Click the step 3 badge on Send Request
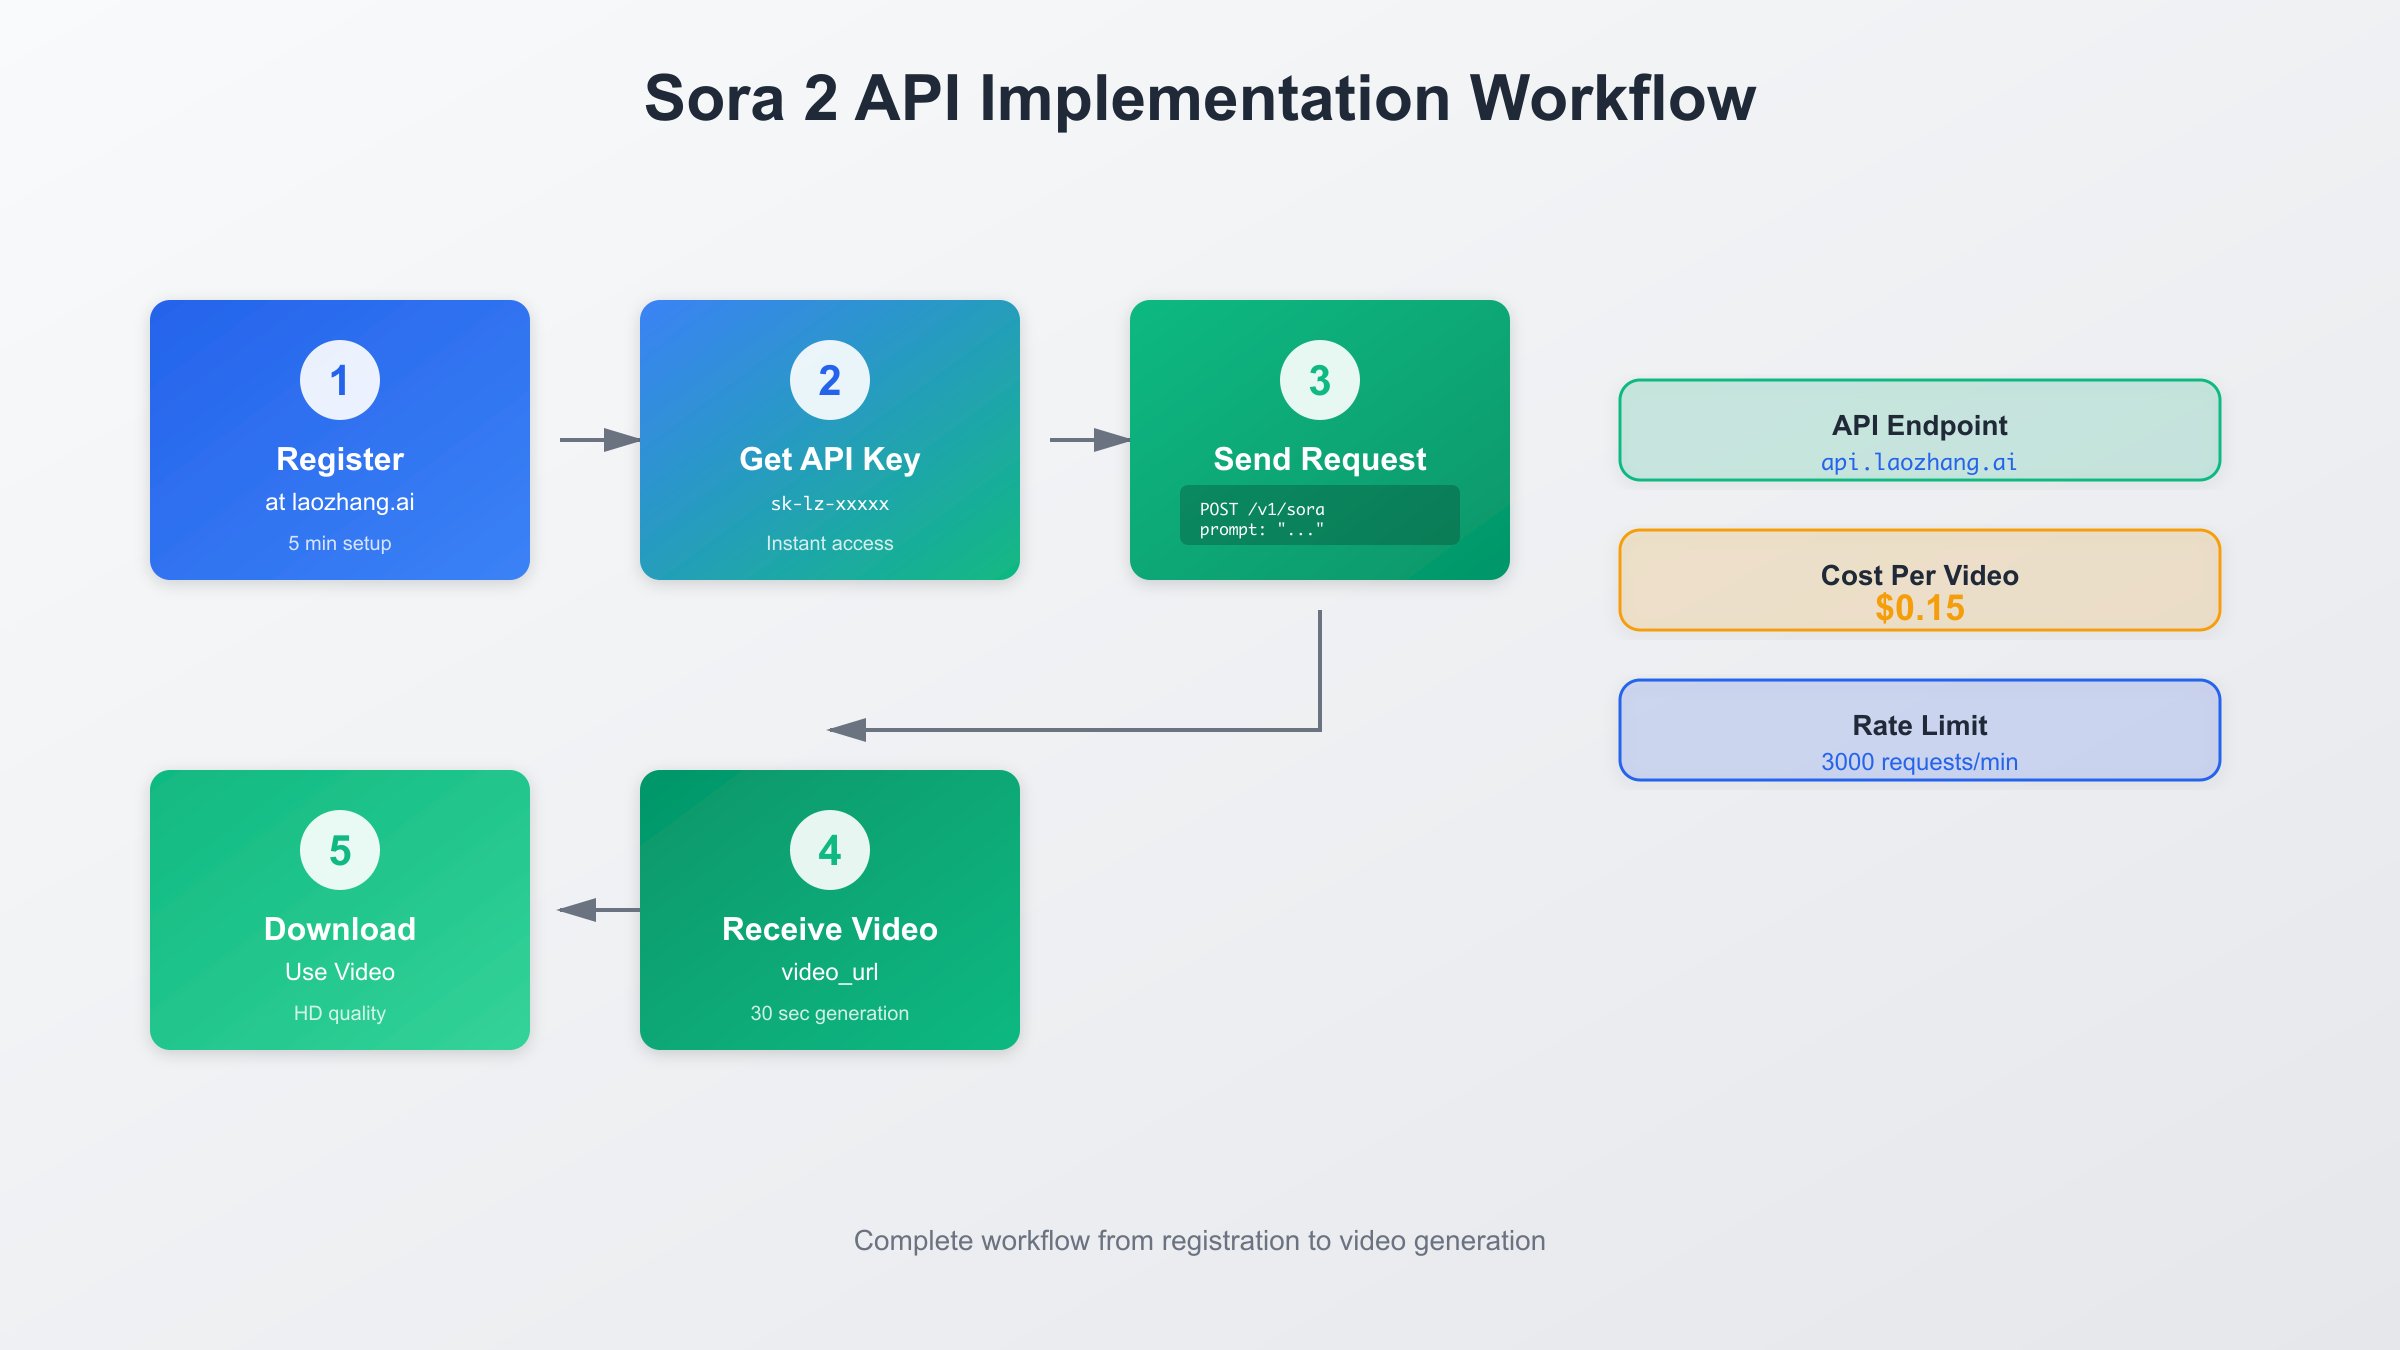This screenshot has height=1350, width=2400. (x=1318, y=378)
